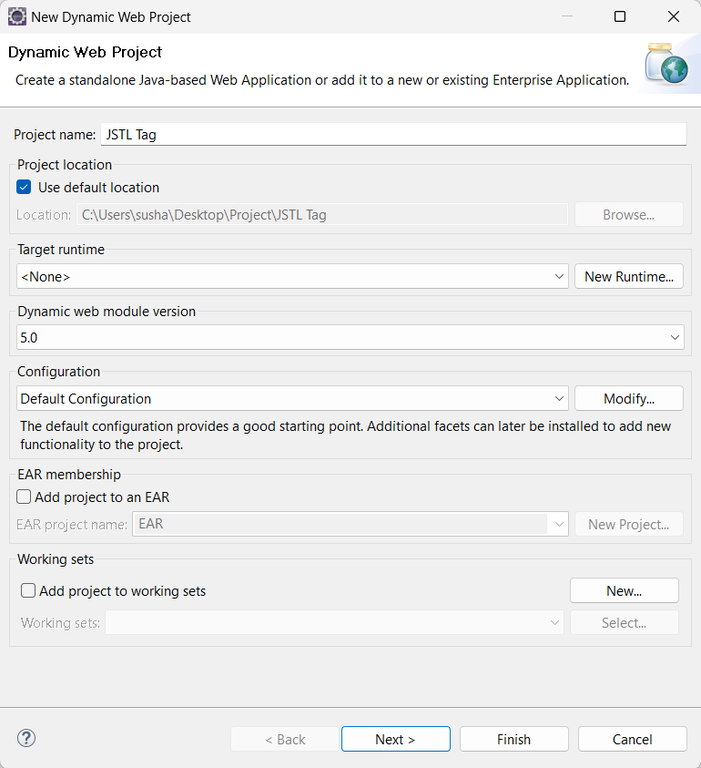Minimize the dialog window
Image resolution: width=701 pixels, height=768 pixels.
tap(567, 17)
